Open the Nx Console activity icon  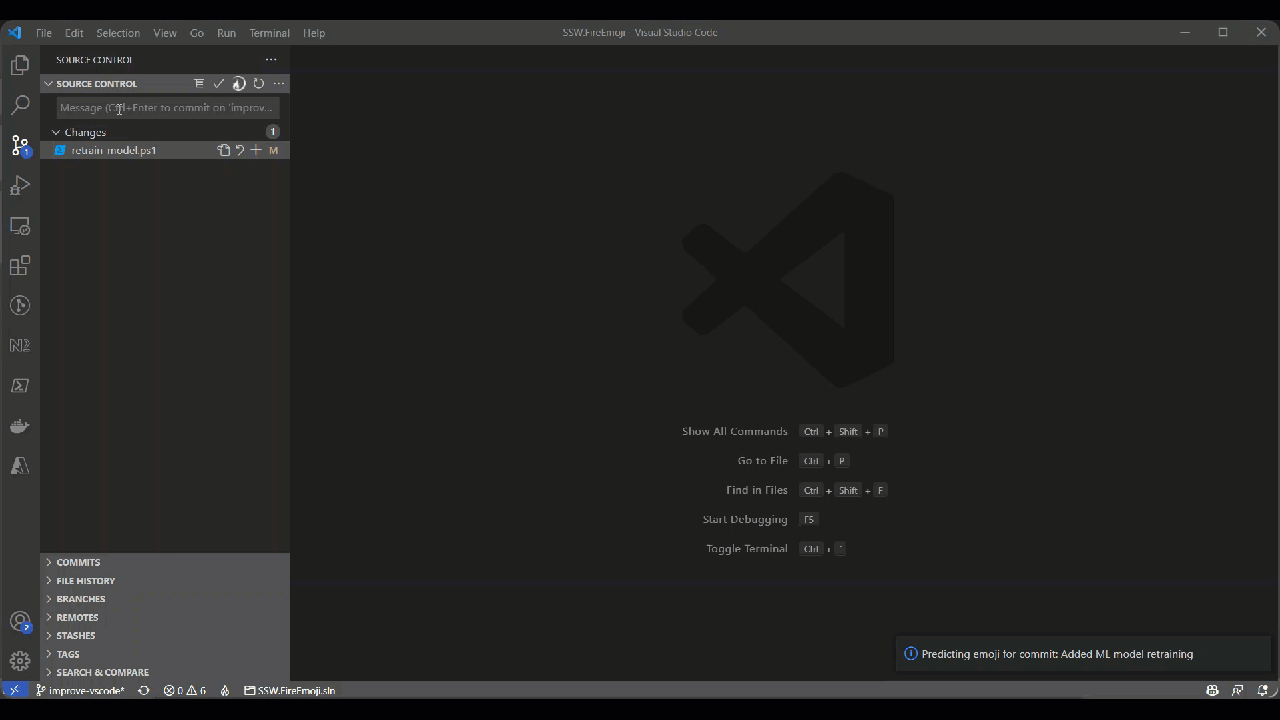coord(20,346)
